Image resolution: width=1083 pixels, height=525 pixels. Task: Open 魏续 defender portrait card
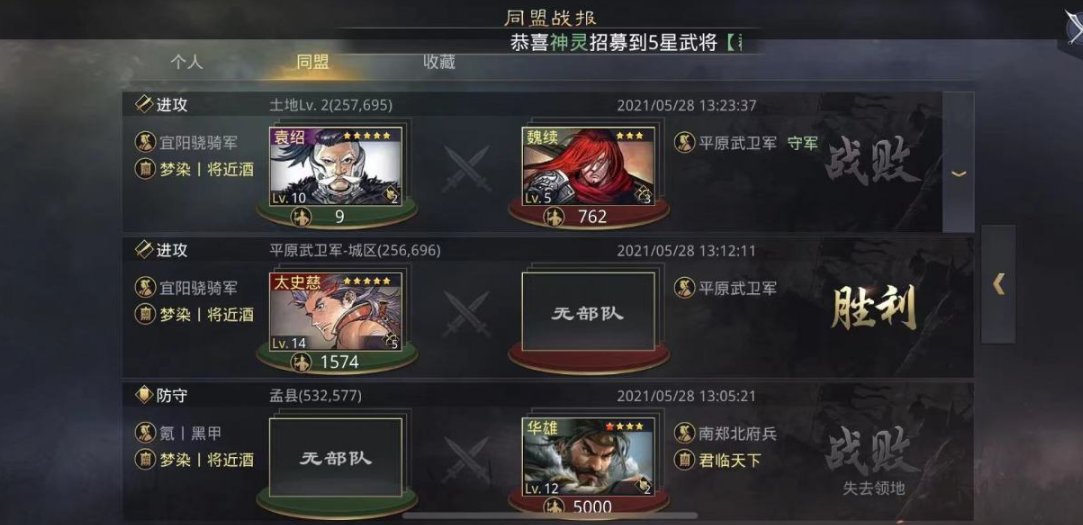point(588,166)
